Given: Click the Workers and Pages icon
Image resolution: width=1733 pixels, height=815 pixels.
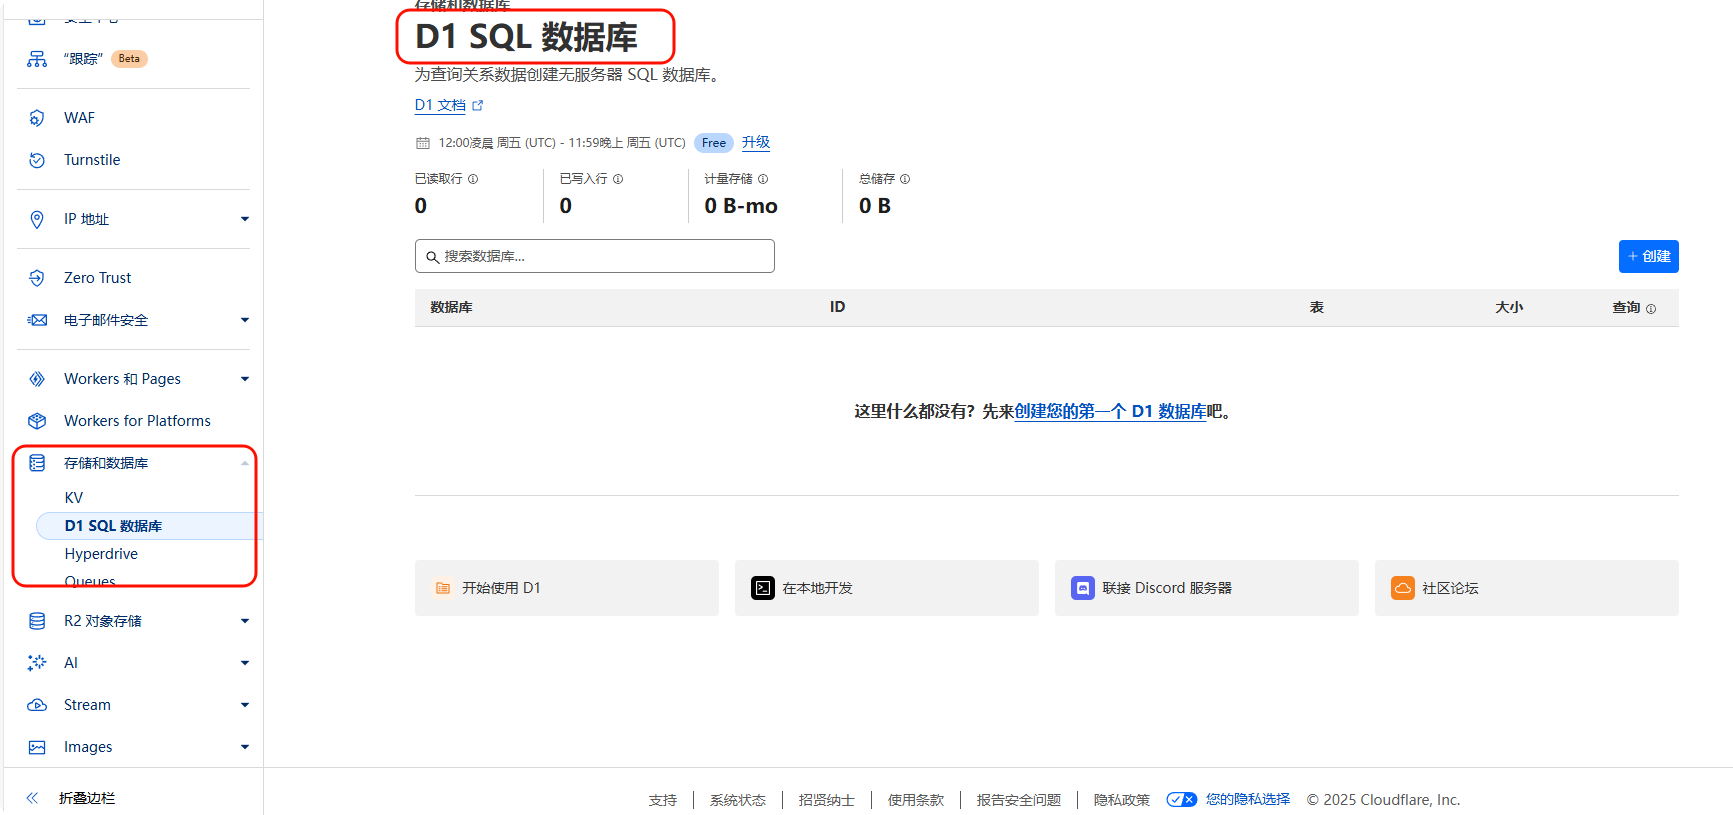Looking at the screenshot, I should click(37, 379).
